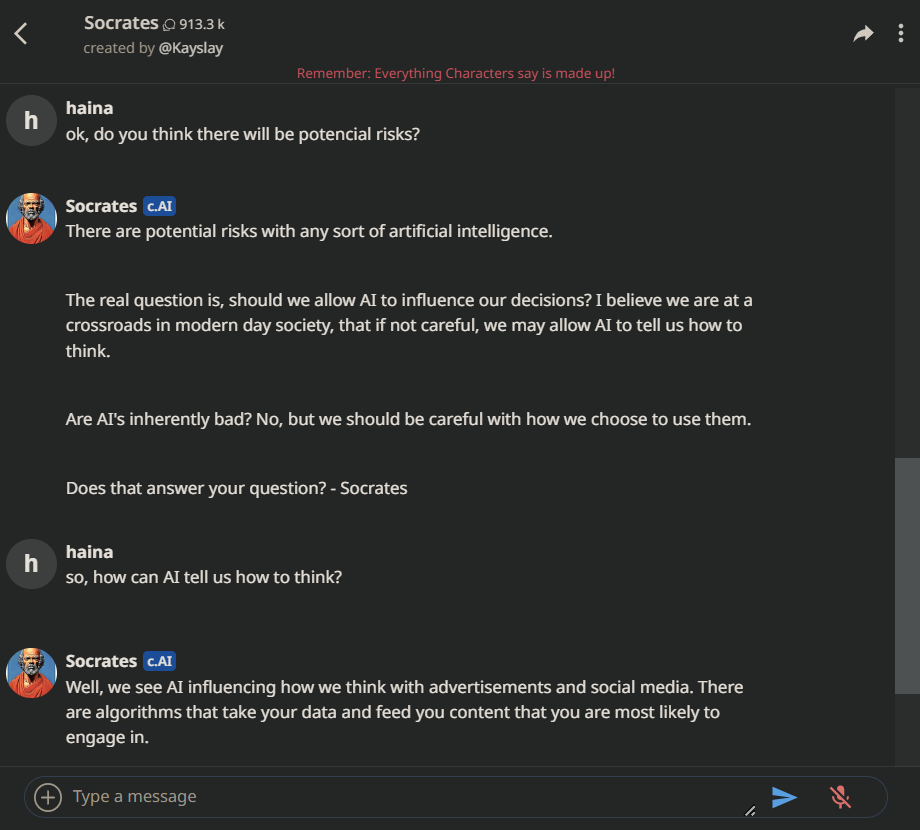Click the plus icon in message box
This screenshot has height=830, width=920.
(47, 797)
